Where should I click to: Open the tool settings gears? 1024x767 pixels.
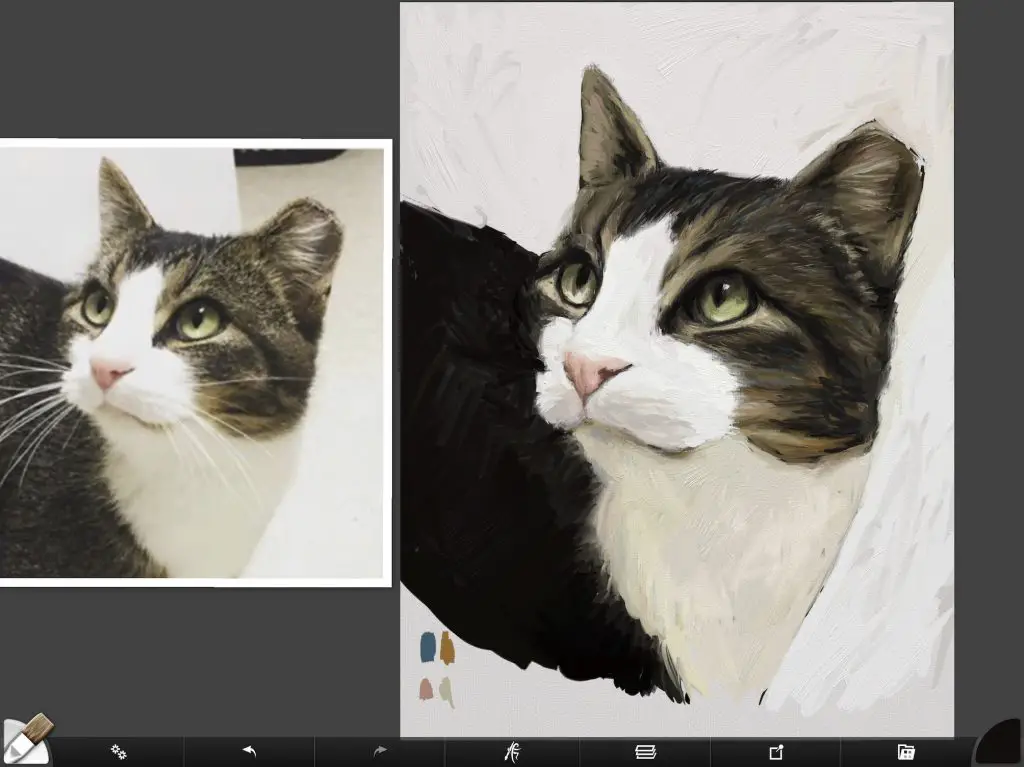click(118, 752)
